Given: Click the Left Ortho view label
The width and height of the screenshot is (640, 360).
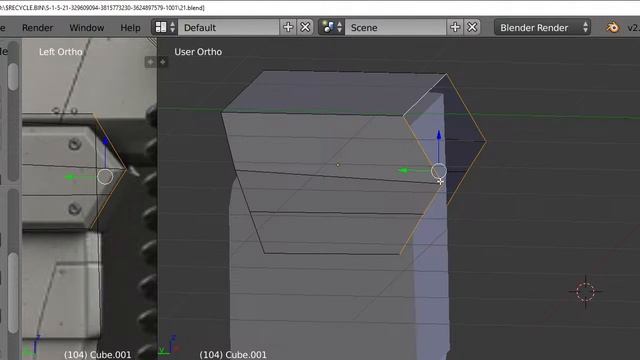Looking at the screenshot, I should pyautogui.click(x=60, y=52).
